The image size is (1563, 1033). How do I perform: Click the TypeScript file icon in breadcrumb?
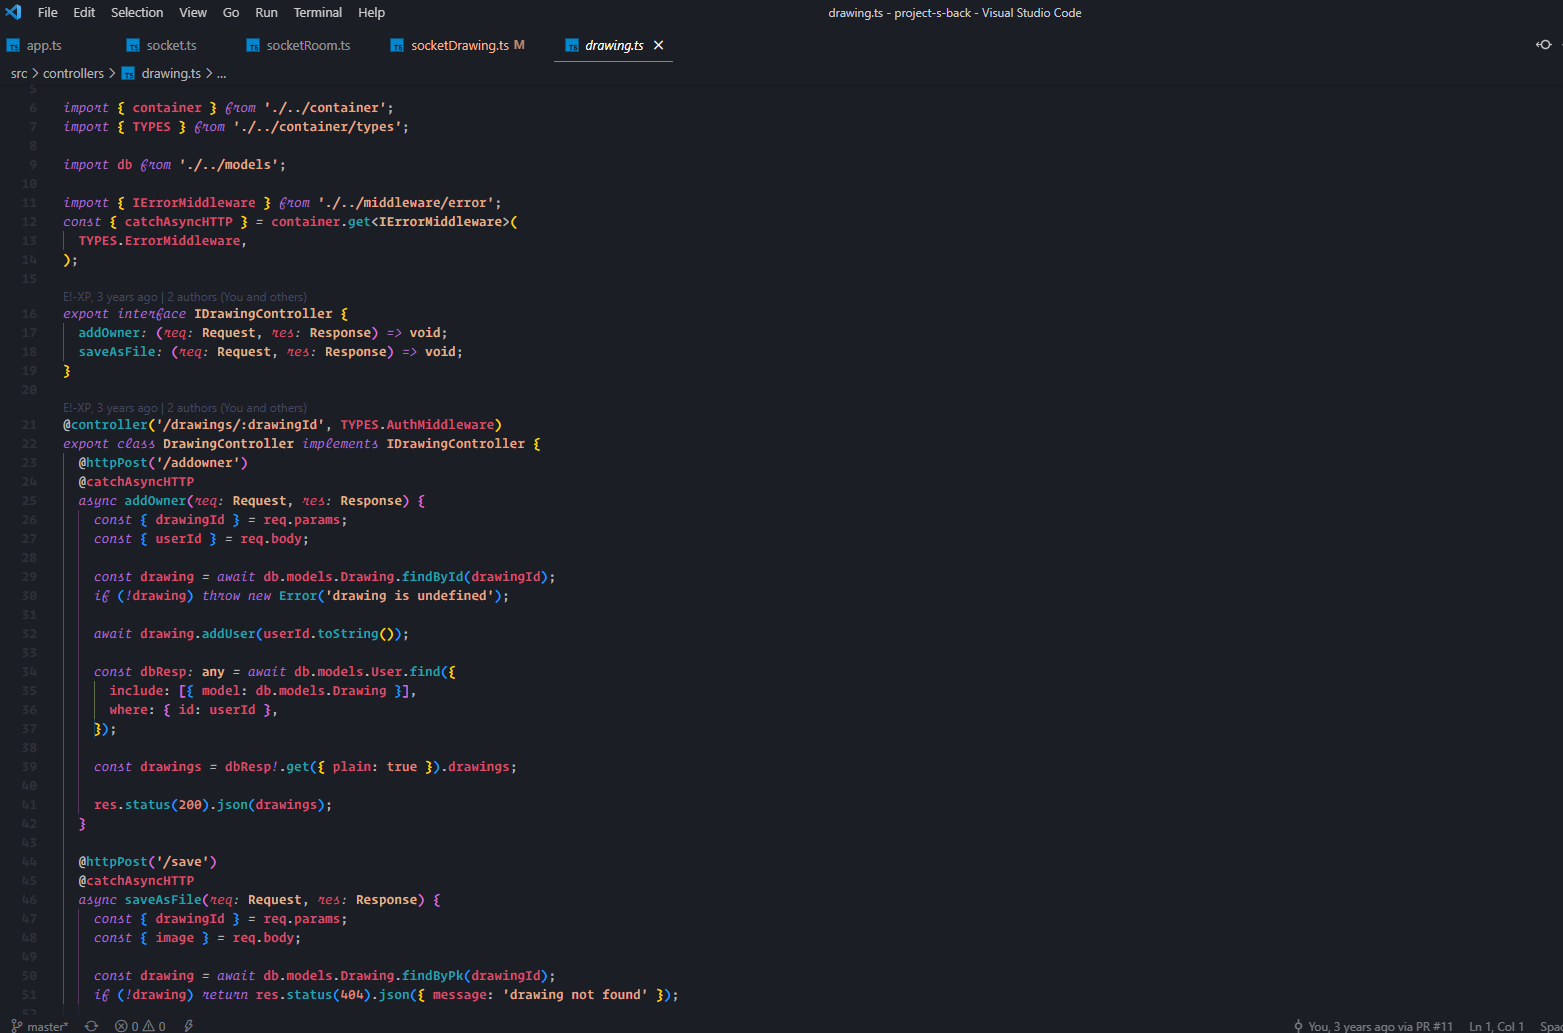(x=128, y=73)
